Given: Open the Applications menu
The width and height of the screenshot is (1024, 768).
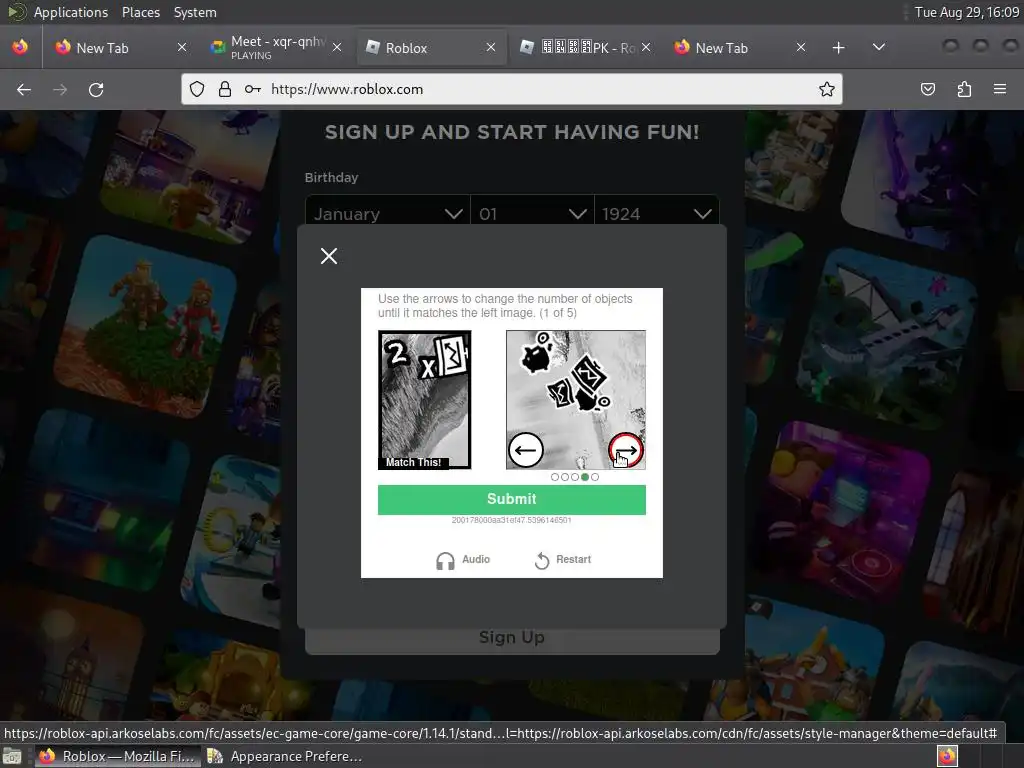Looking at the screenshot, I should (71, 12).
